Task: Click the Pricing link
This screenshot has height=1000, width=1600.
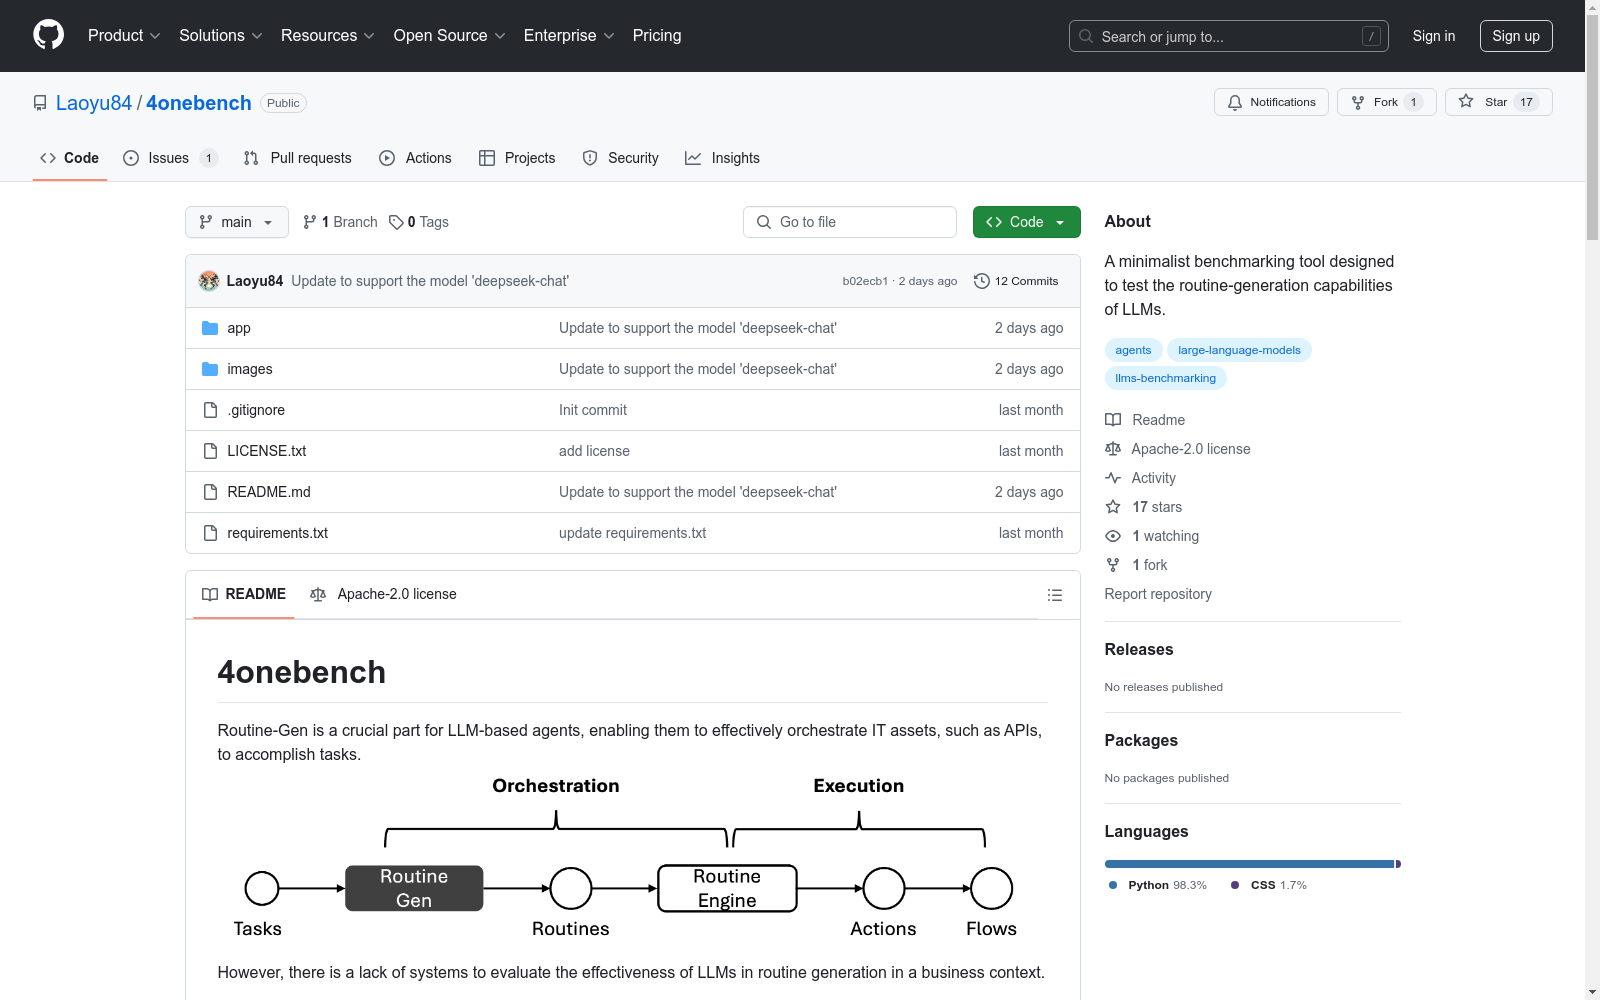Action: [x=657, y=35]
